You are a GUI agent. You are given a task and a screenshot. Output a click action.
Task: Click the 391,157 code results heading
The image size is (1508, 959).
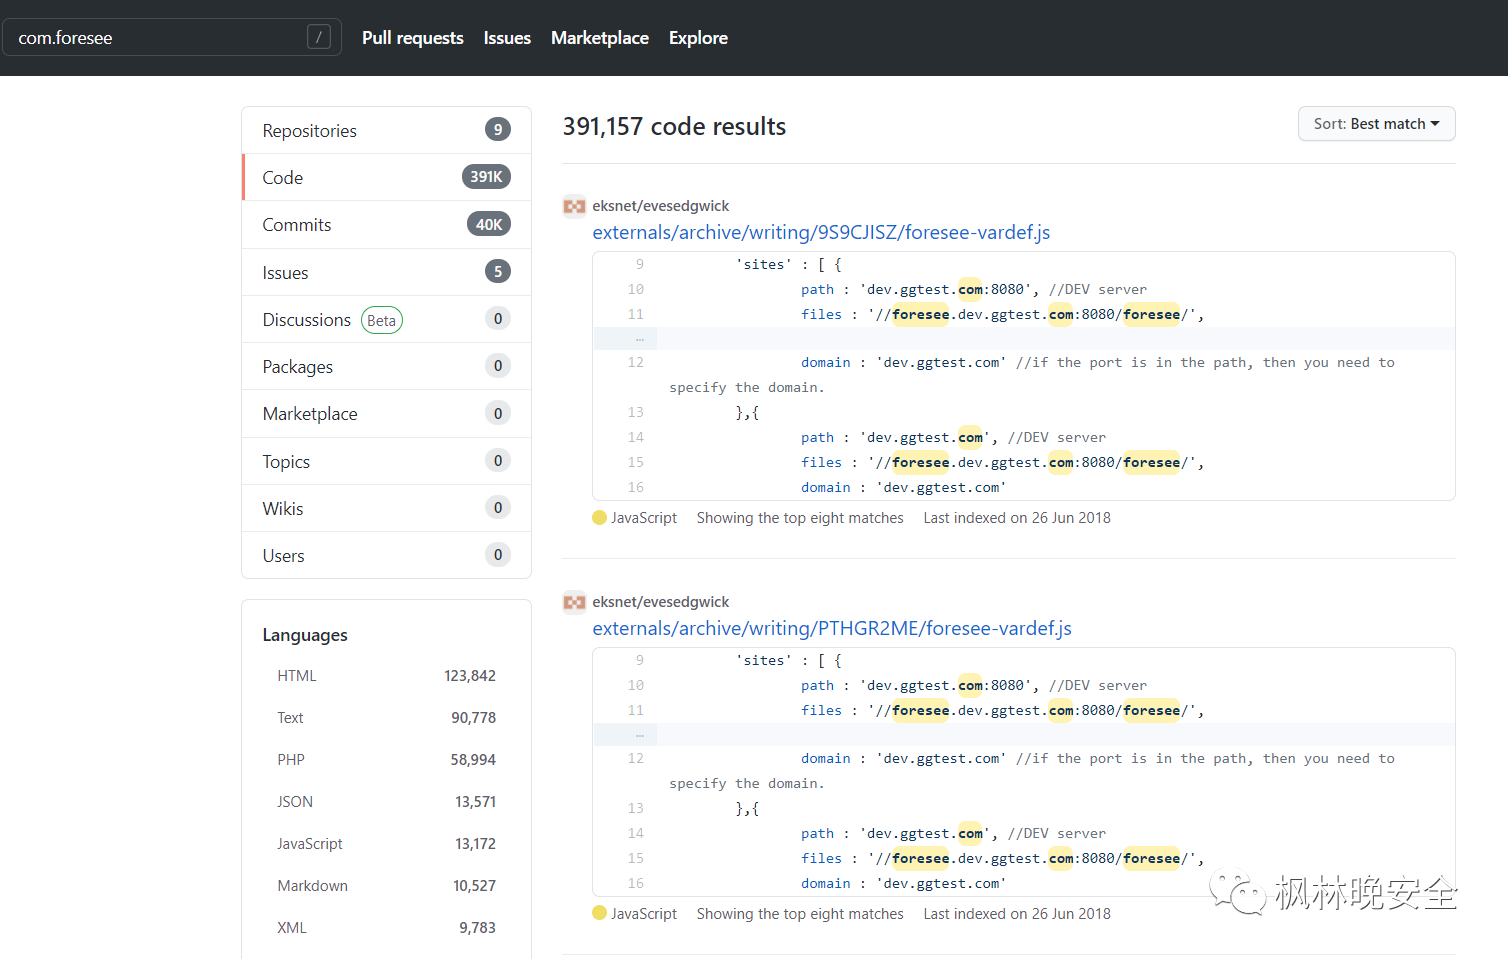(674, 127)
